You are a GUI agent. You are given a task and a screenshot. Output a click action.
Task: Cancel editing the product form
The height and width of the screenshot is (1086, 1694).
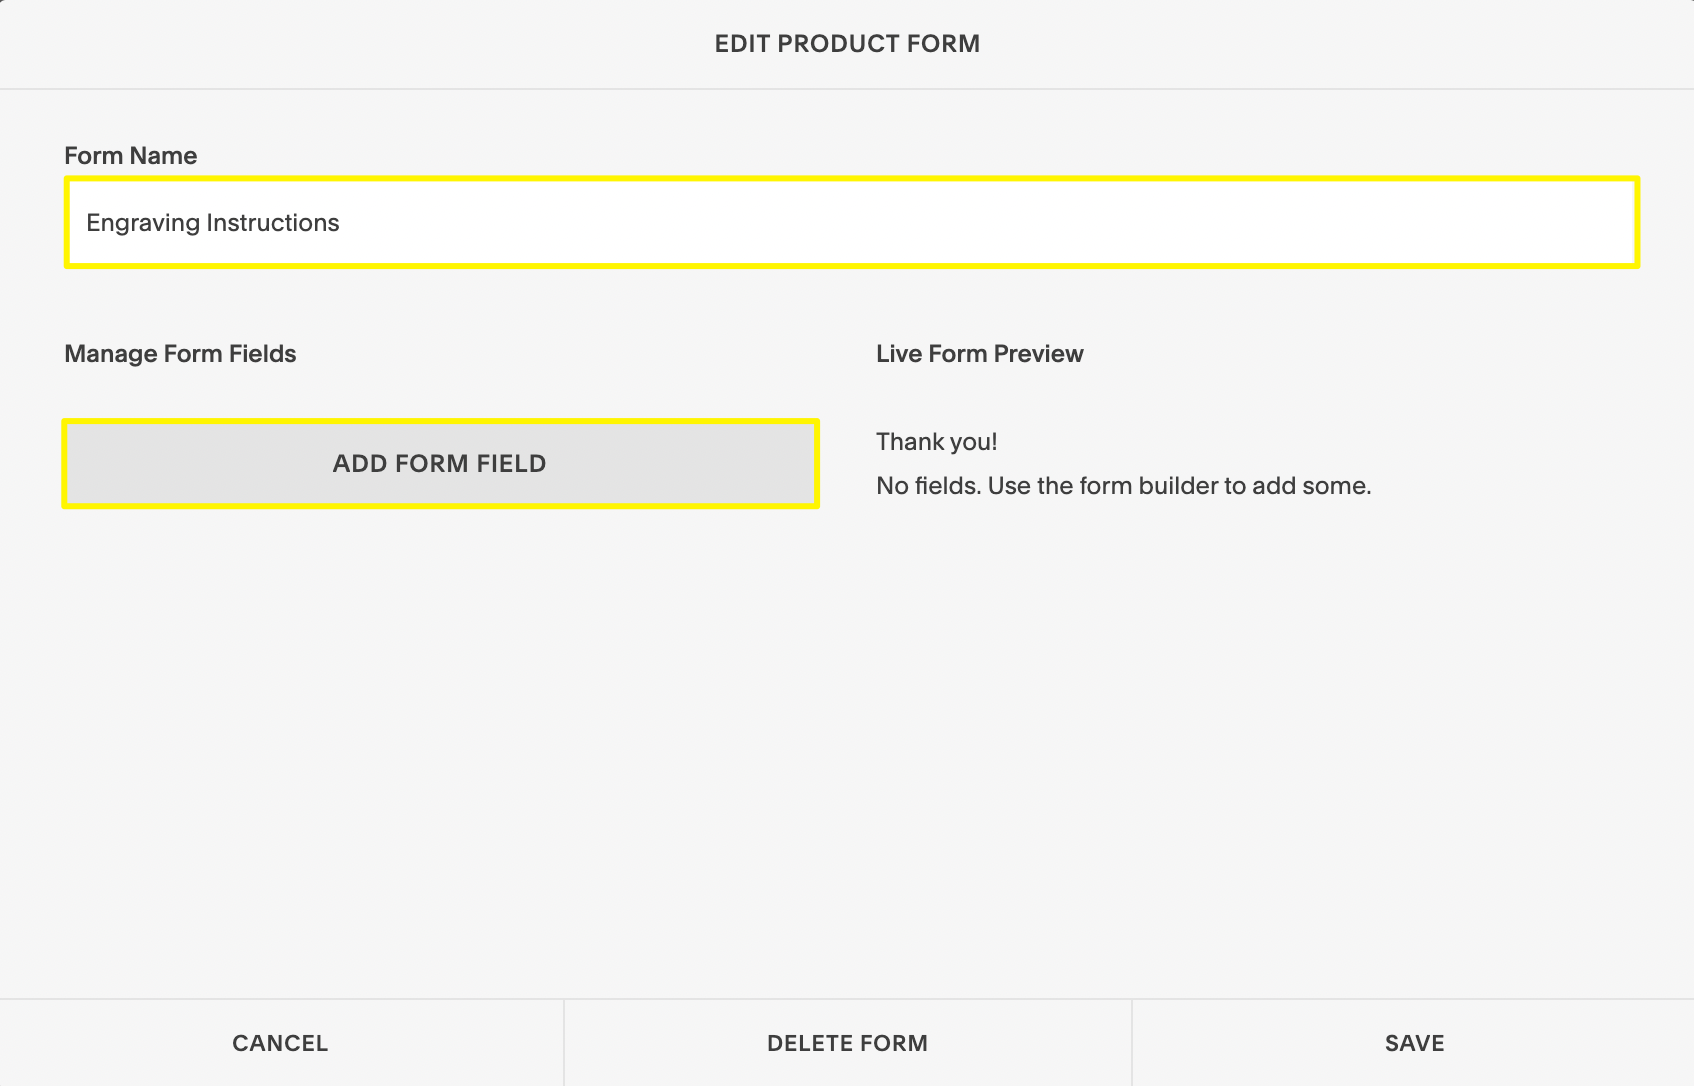point(281,1043)
